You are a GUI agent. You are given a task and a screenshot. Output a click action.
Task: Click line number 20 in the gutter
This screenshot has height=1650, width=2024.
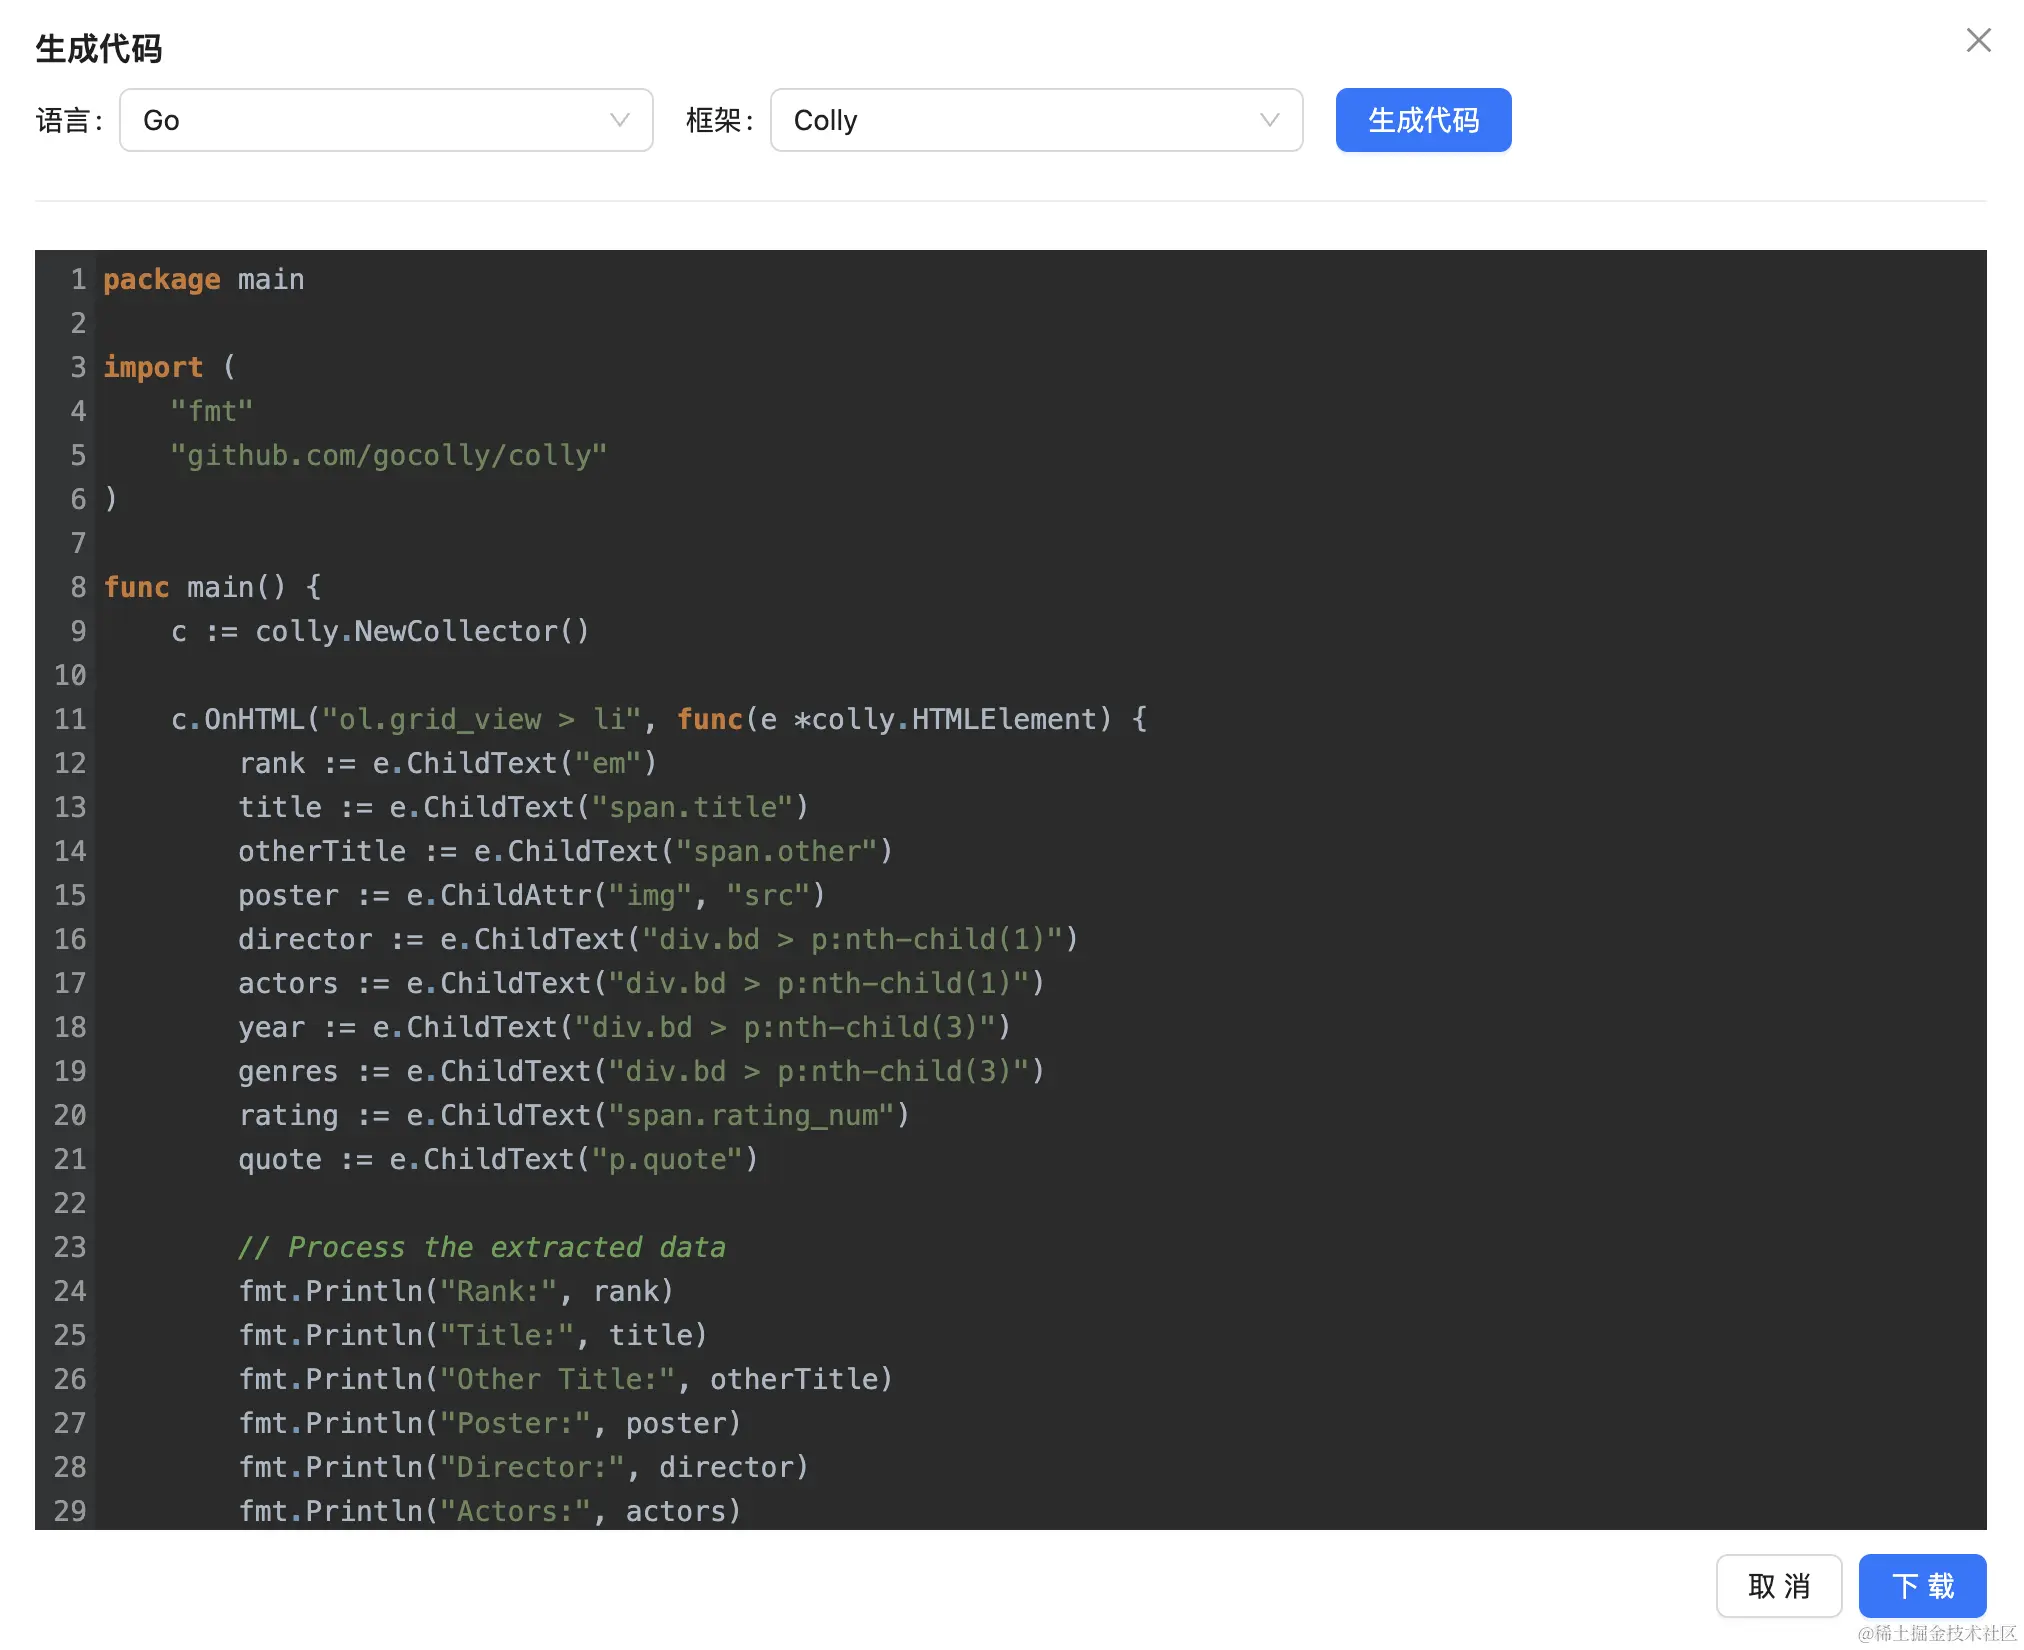point(70,1116)
